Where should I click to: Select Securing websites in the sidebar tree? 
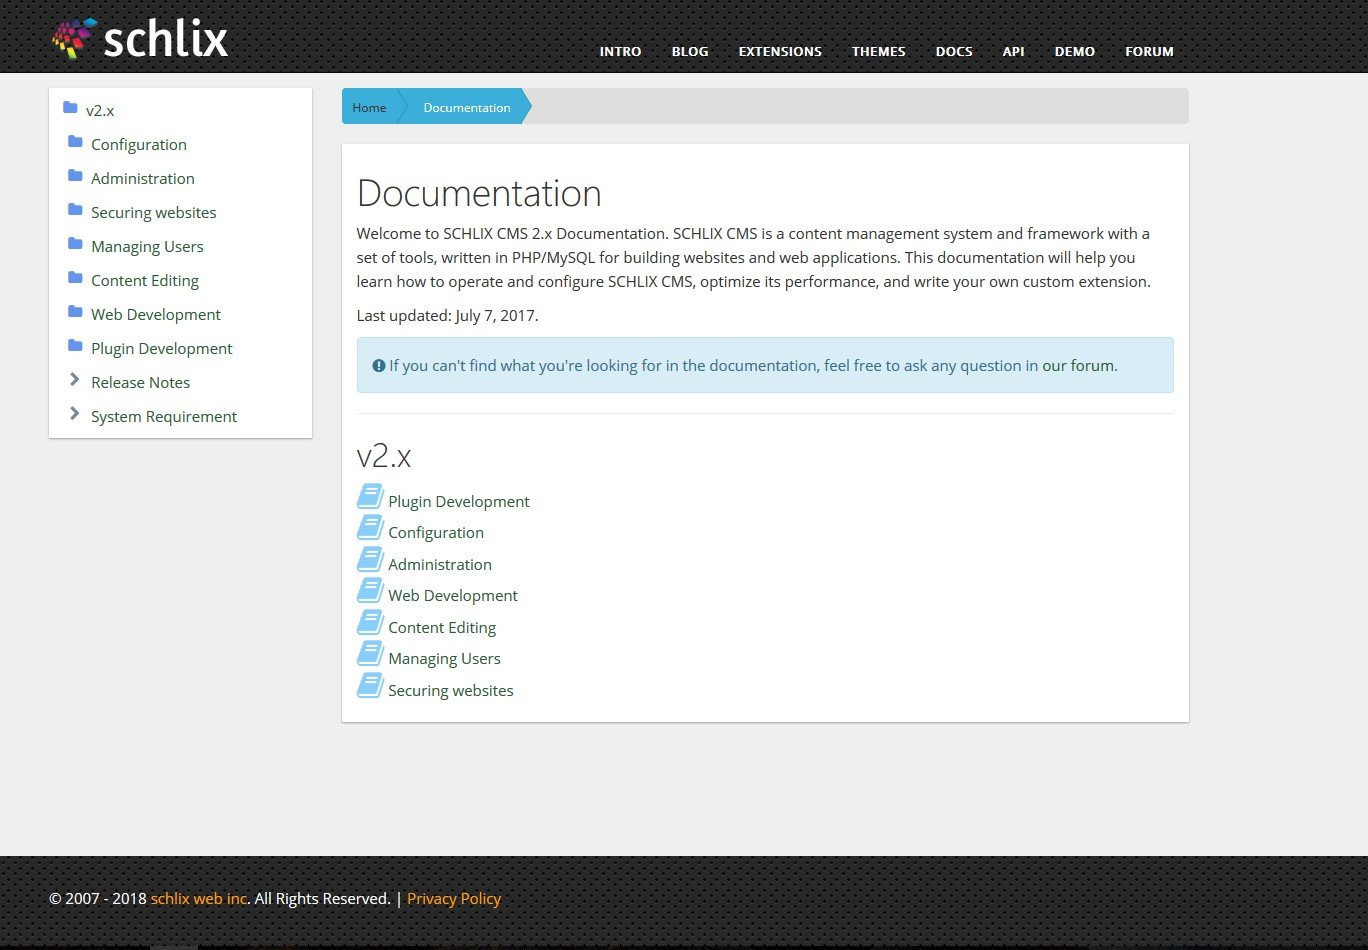(x=154, y=212)
